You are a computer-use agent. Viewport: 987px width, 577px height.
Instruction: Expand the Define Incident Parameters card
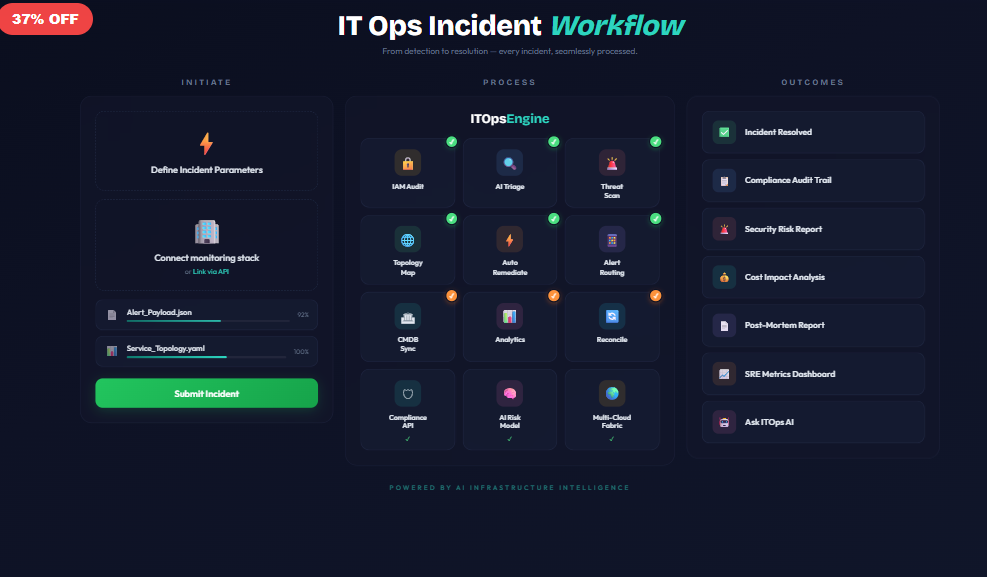206,151
